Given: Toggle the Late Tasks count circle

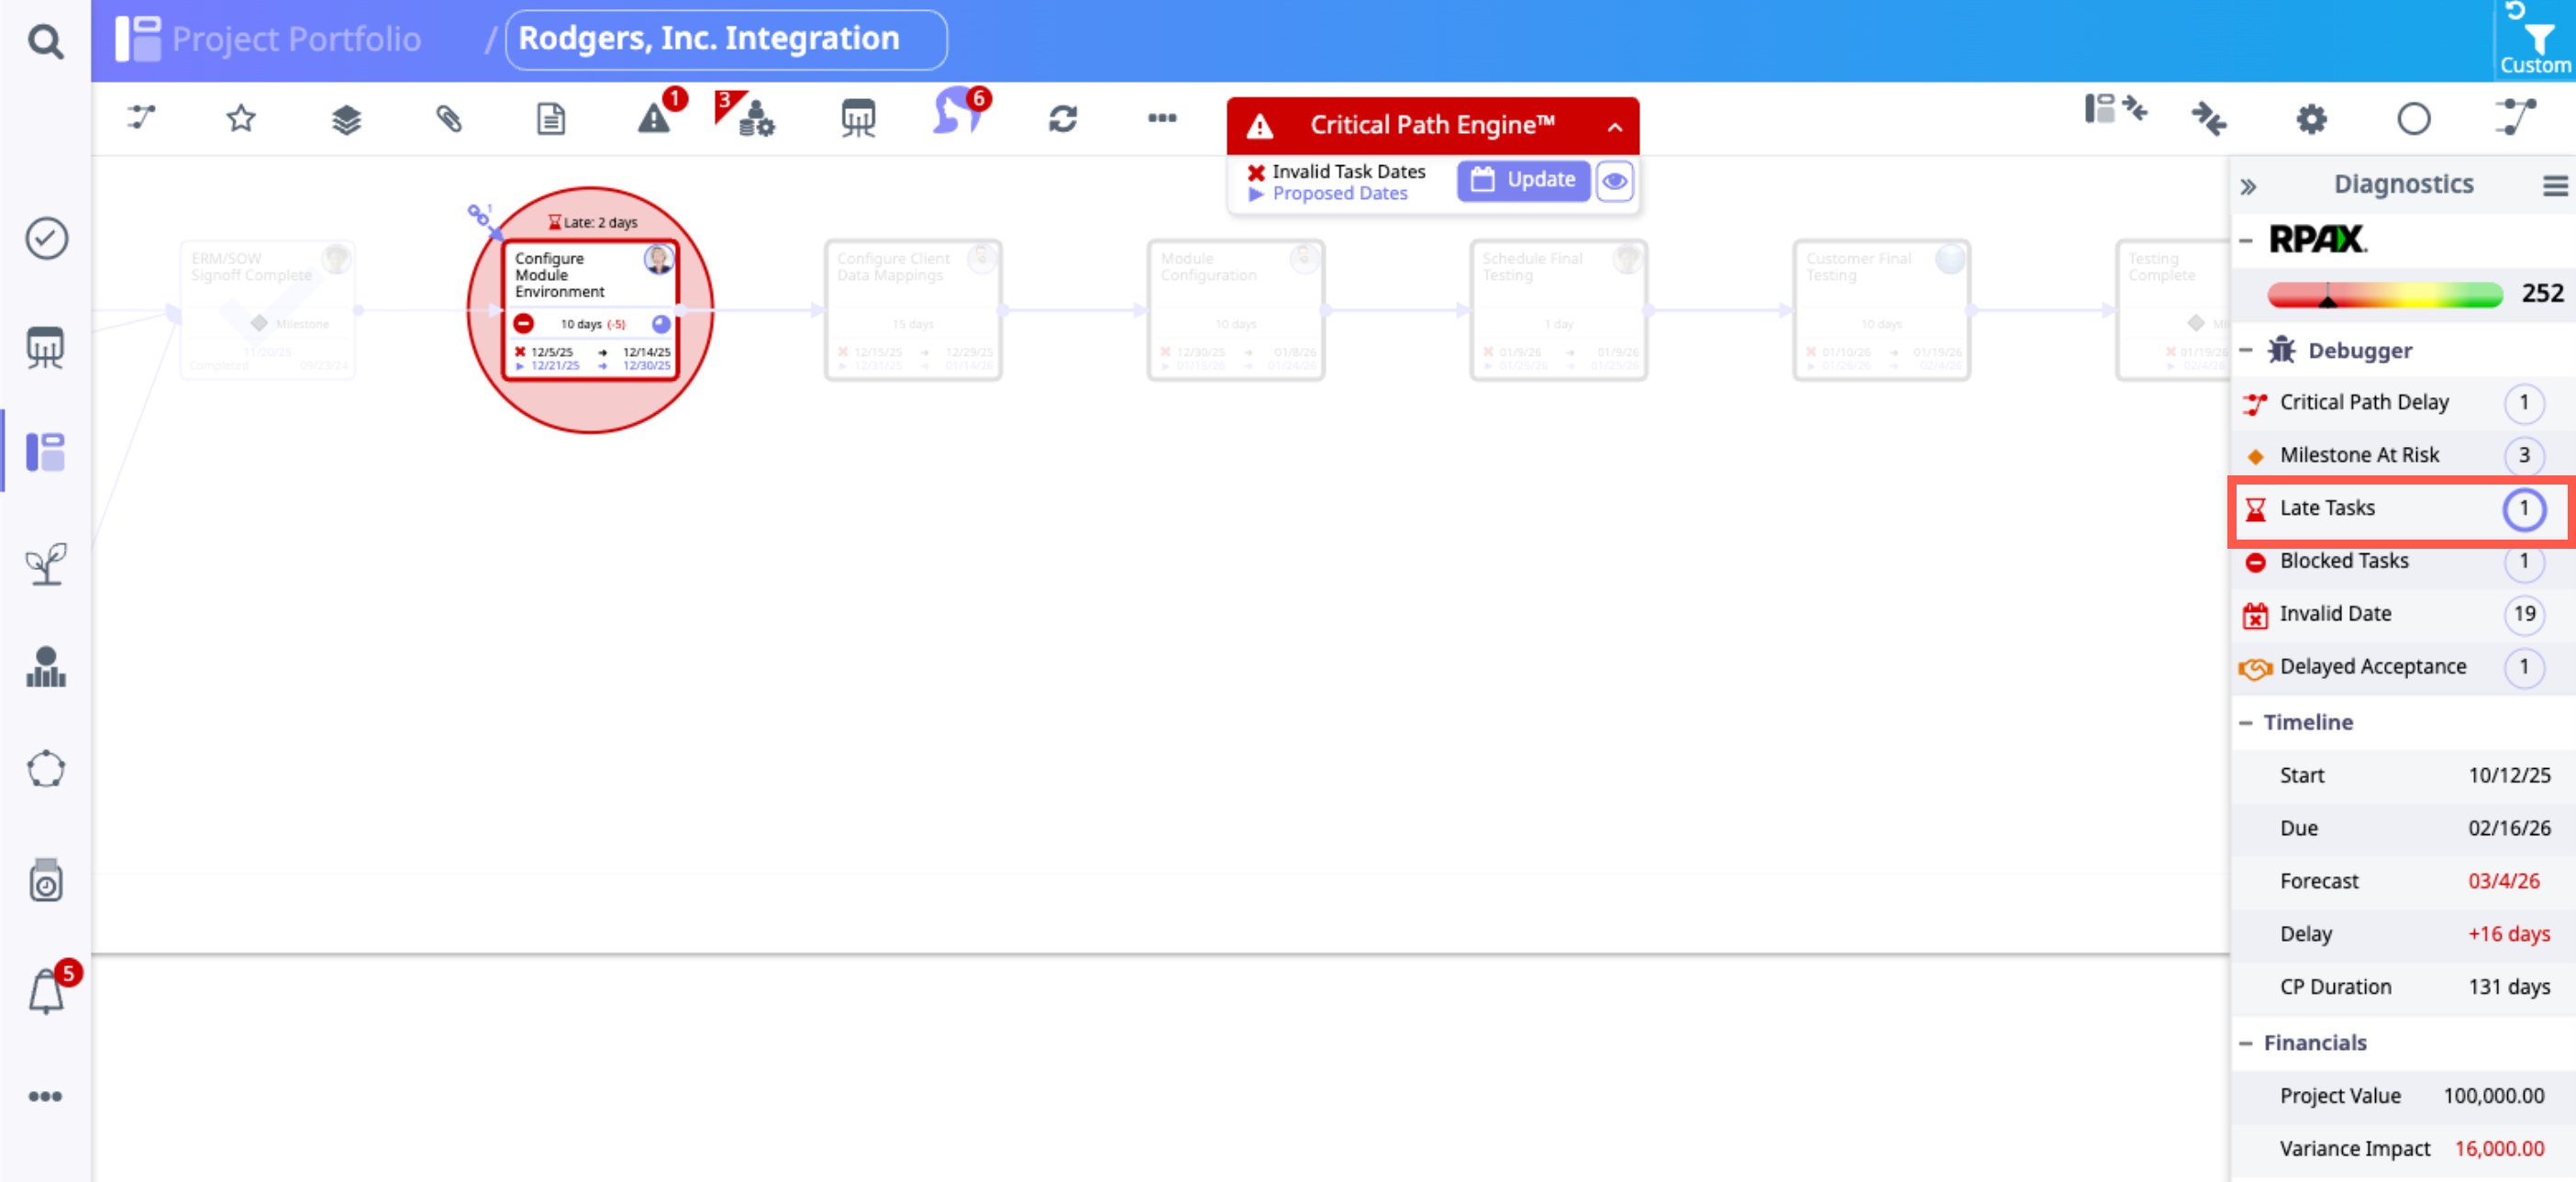Looking at the screenshot, I should pos(2523,508).
